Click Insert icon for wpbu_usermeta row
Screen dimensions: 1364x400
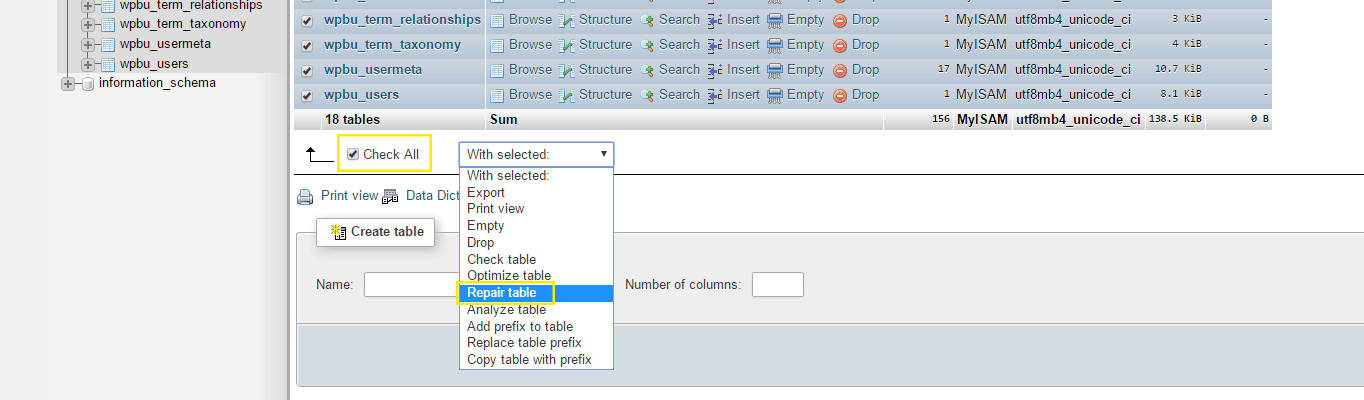tap(715, 70)
